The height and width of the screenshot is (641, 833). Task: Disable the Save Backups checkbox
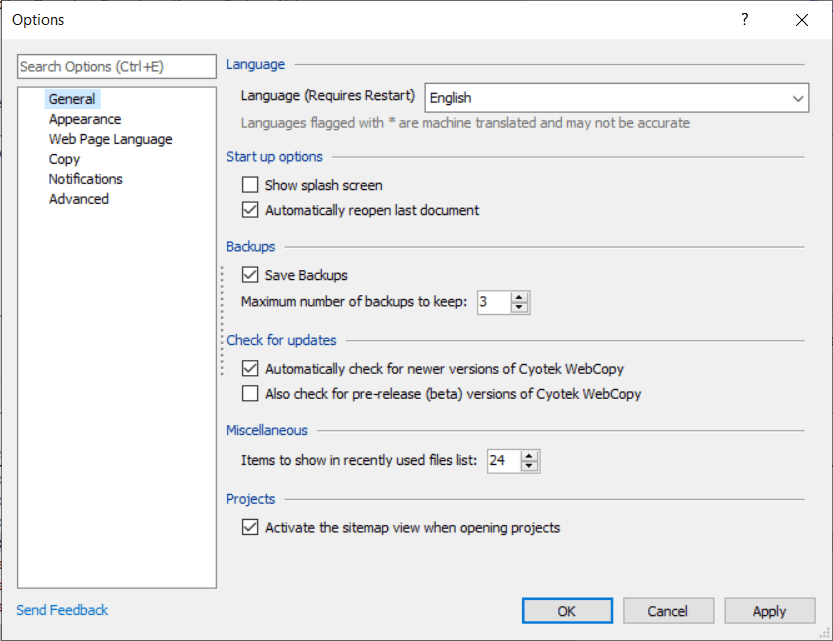point(250,275)
